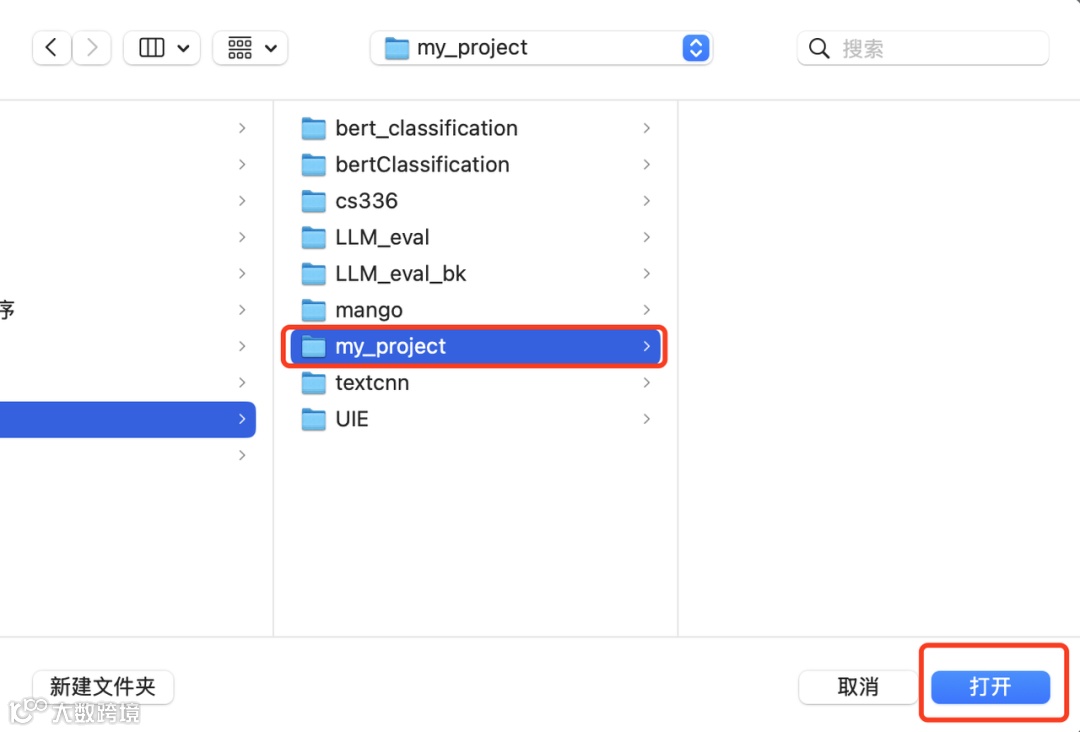Click the magnifying glass search icon
Image resolution: width=1080 pixels, height=732 pixels.
coord(819,48)
